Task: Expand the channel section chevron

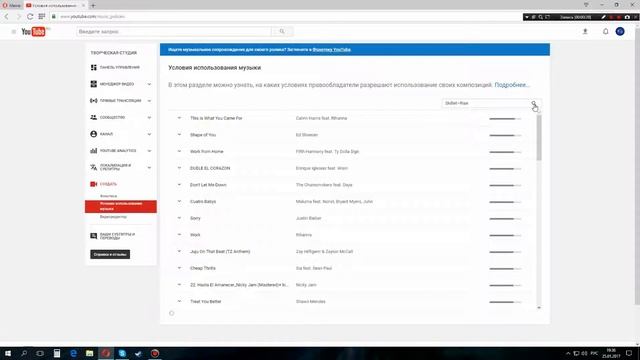Action: click(149, 134)
